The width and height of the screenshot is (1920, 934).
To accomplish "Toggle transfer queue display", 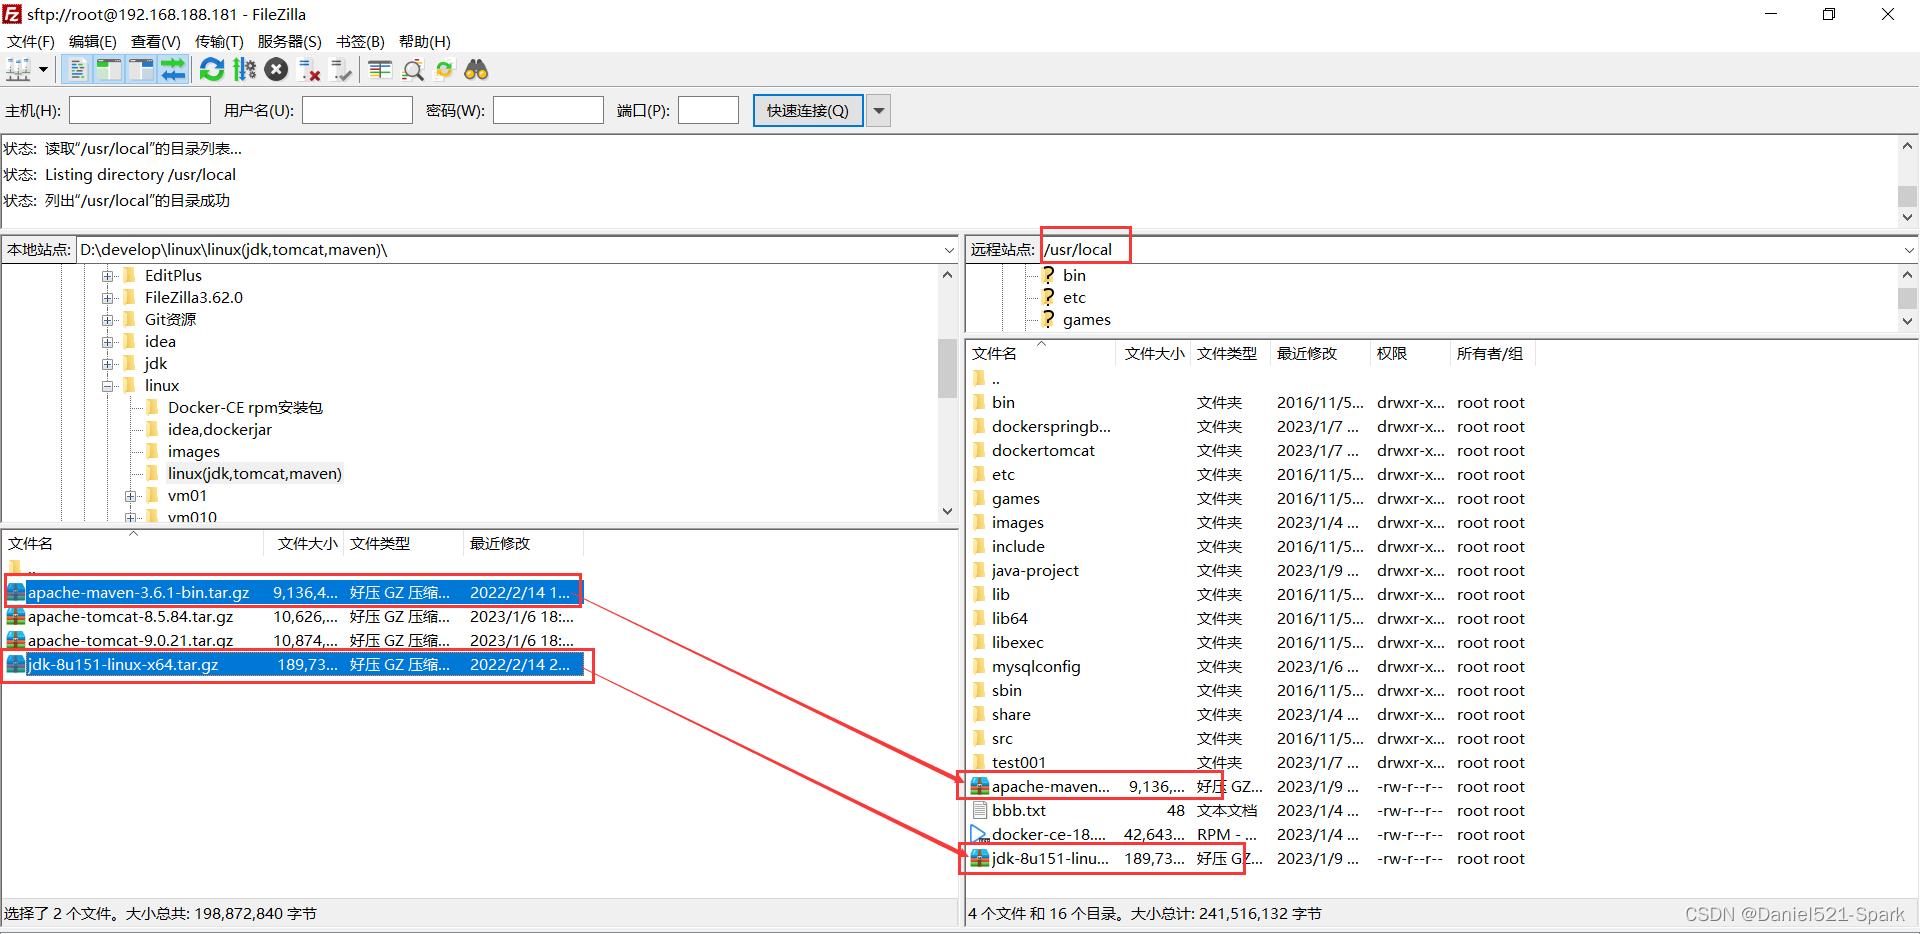I will [173, 70].
